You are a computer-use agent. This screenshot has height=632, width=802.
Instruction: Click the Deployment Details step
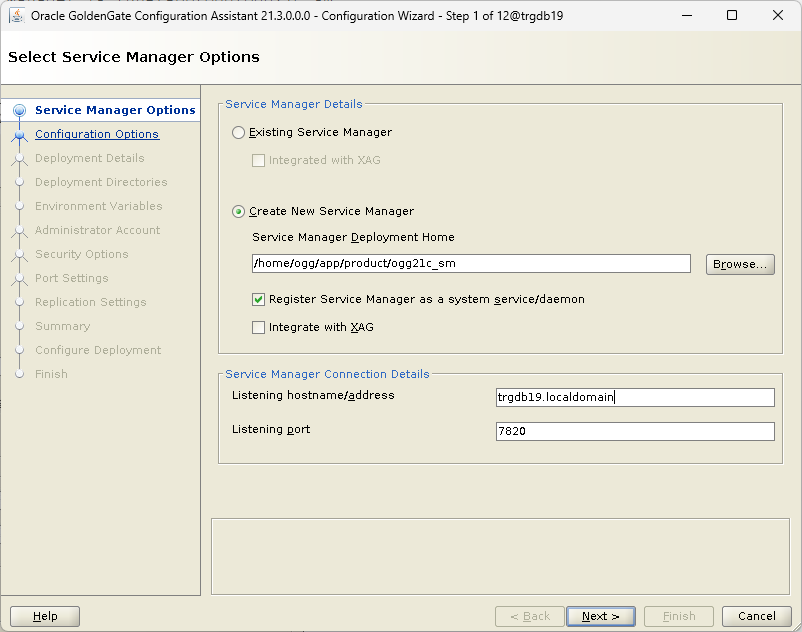click(90, 158)
